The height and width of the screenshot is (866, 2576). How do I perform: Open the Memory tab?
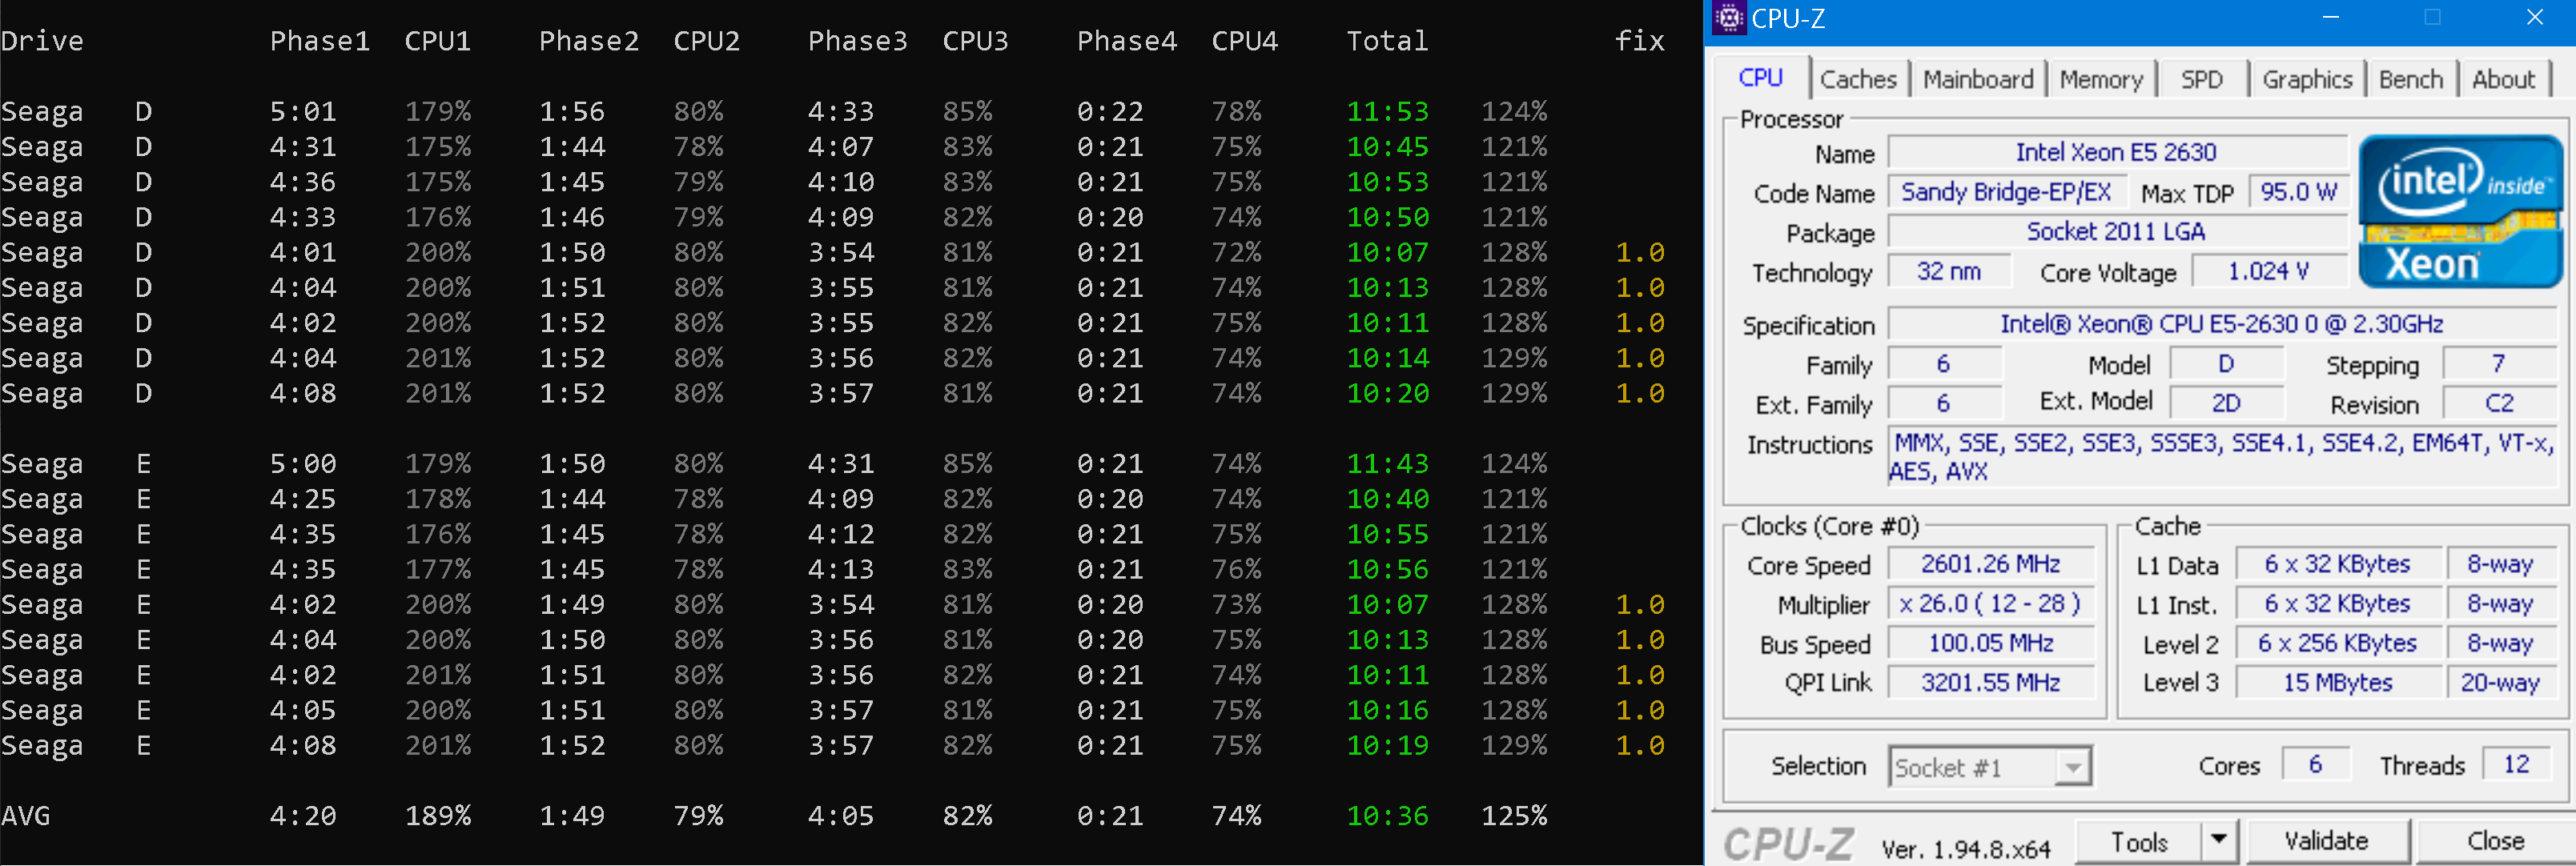click(2100, 79)
